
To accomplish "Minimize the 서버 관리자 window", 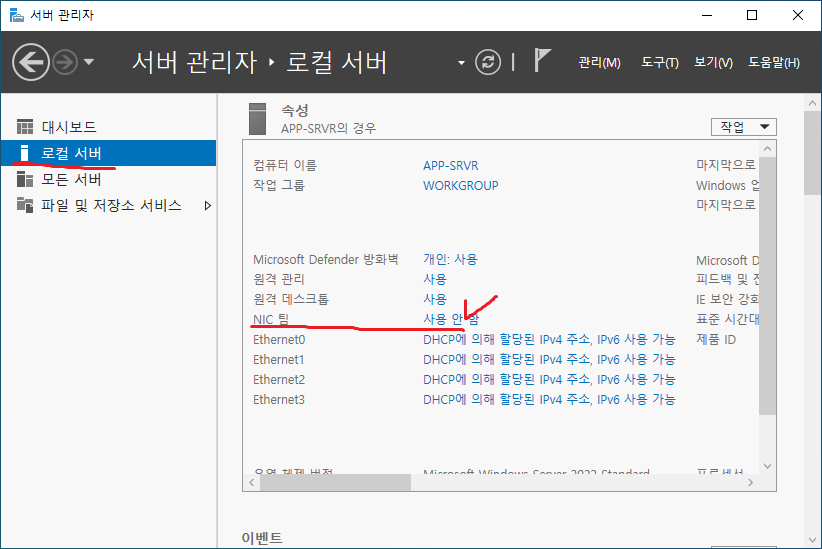I will (x=707, y=15).
